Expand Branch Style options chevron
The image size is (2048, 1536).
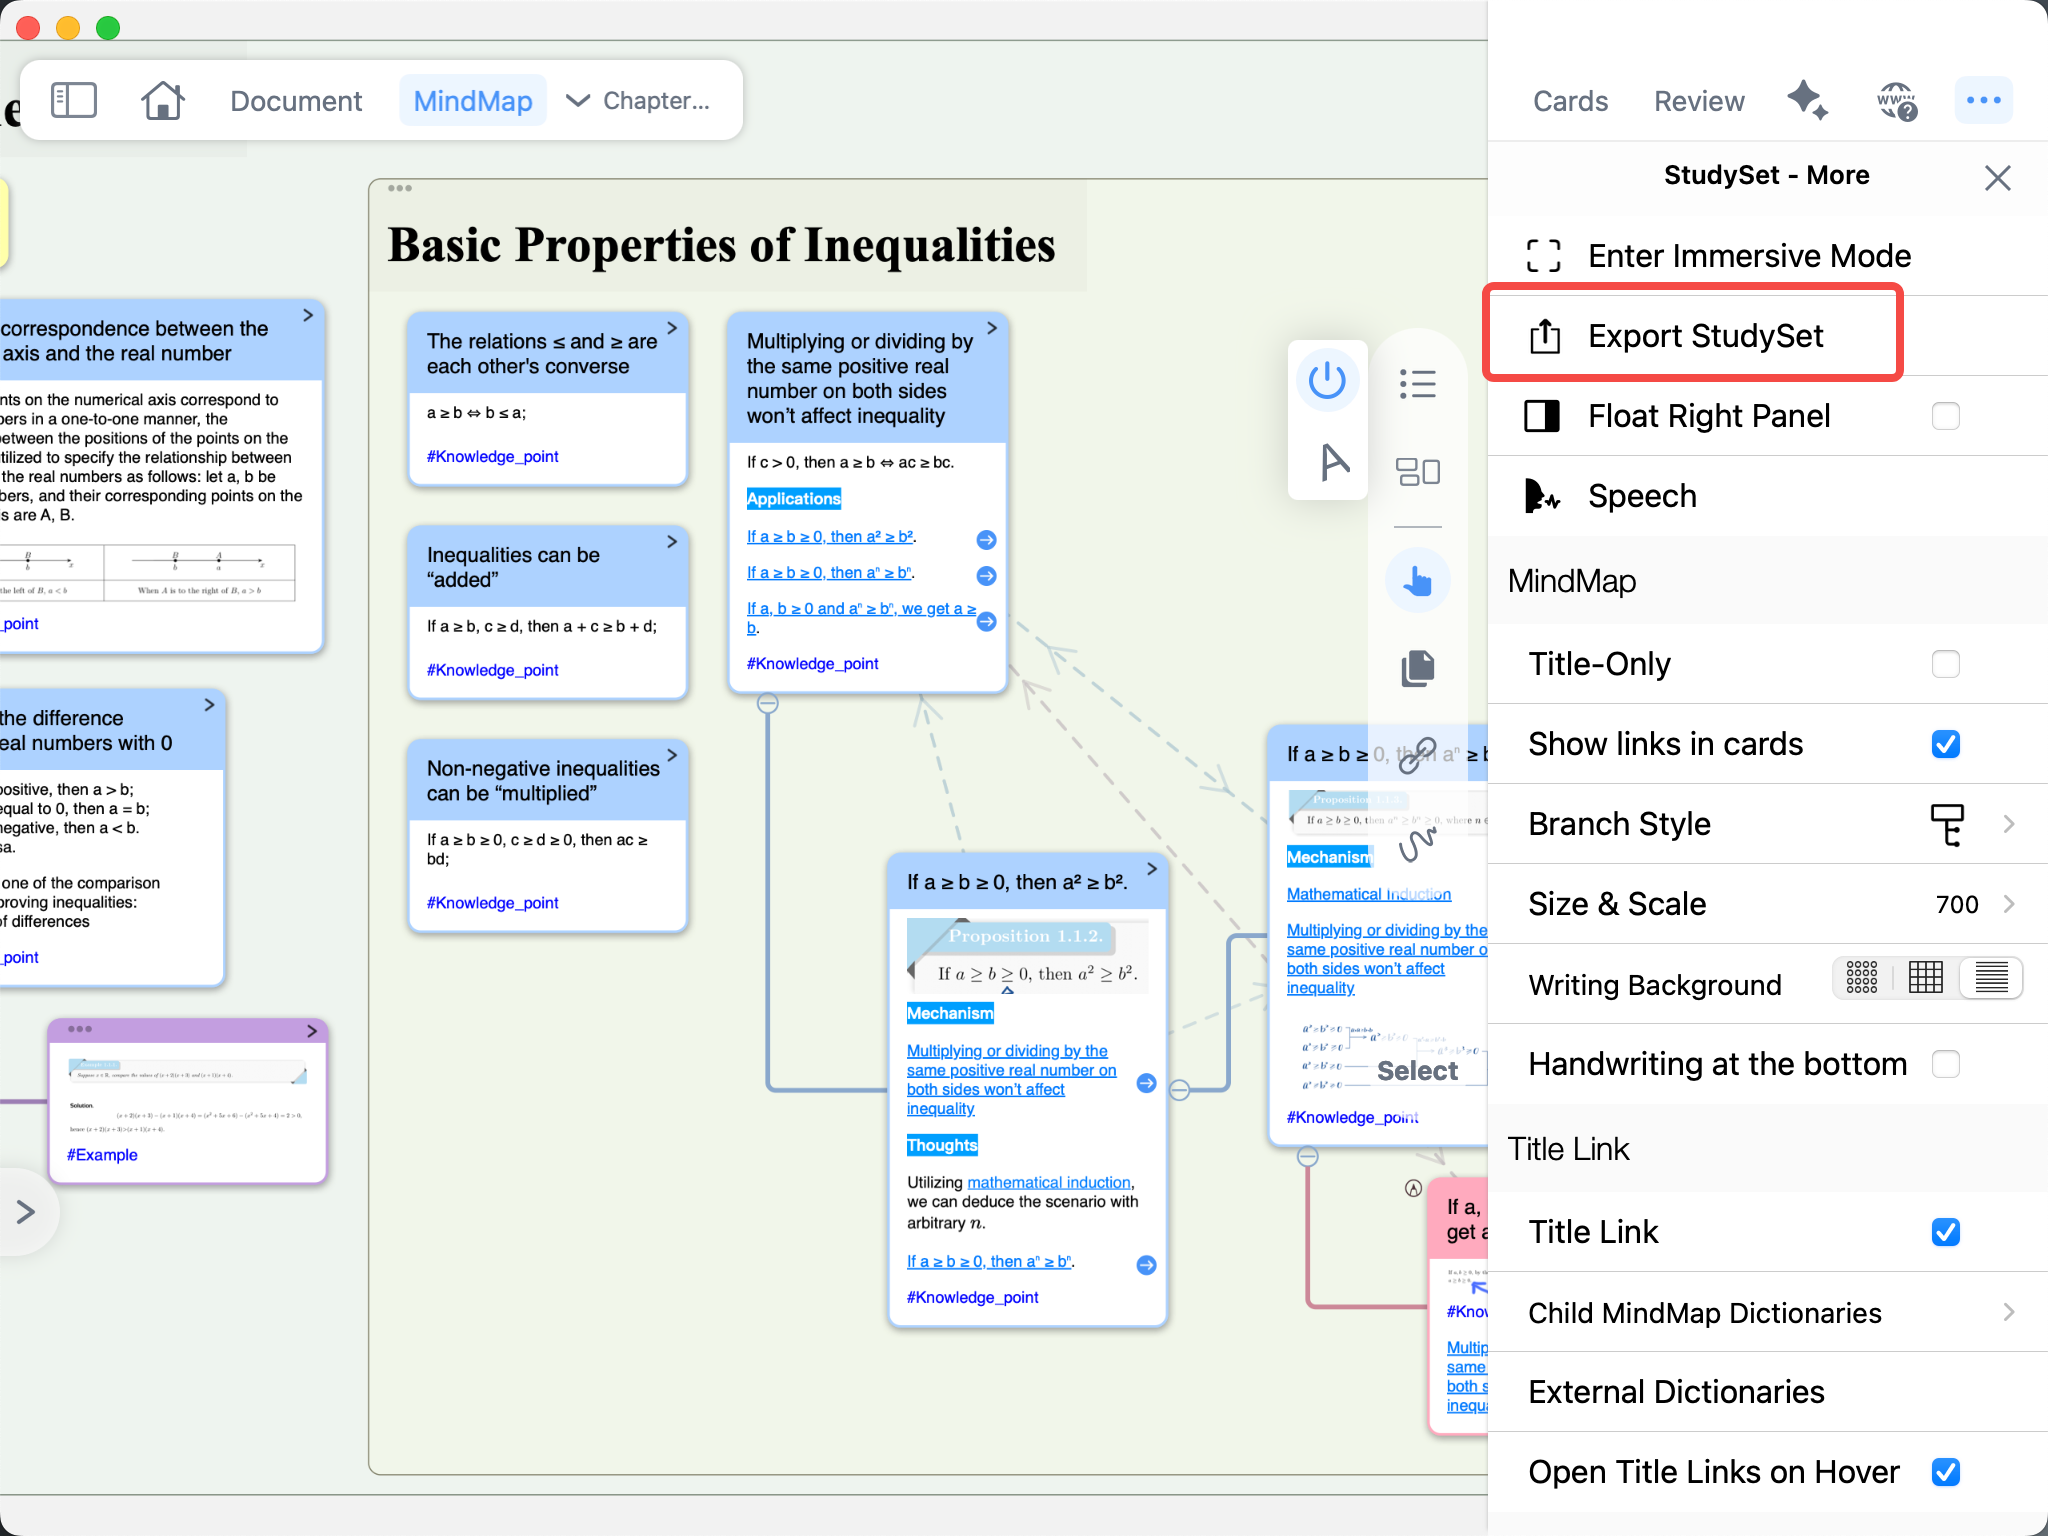tap(2009, 824)
